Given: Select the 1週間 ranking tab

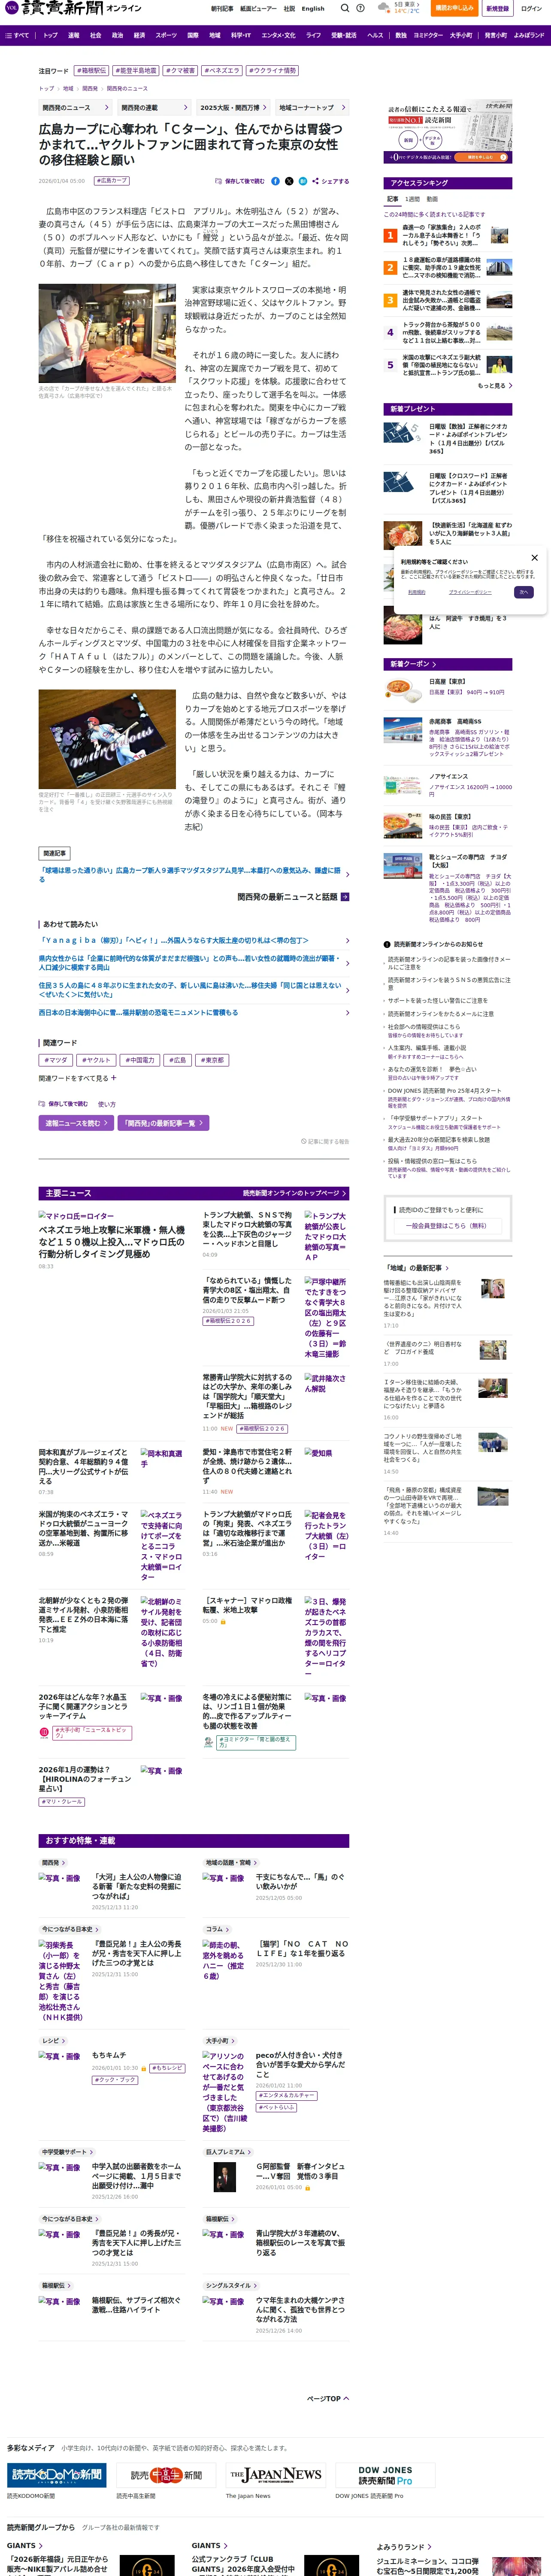Looking at the screenshot, I should 412,199.
